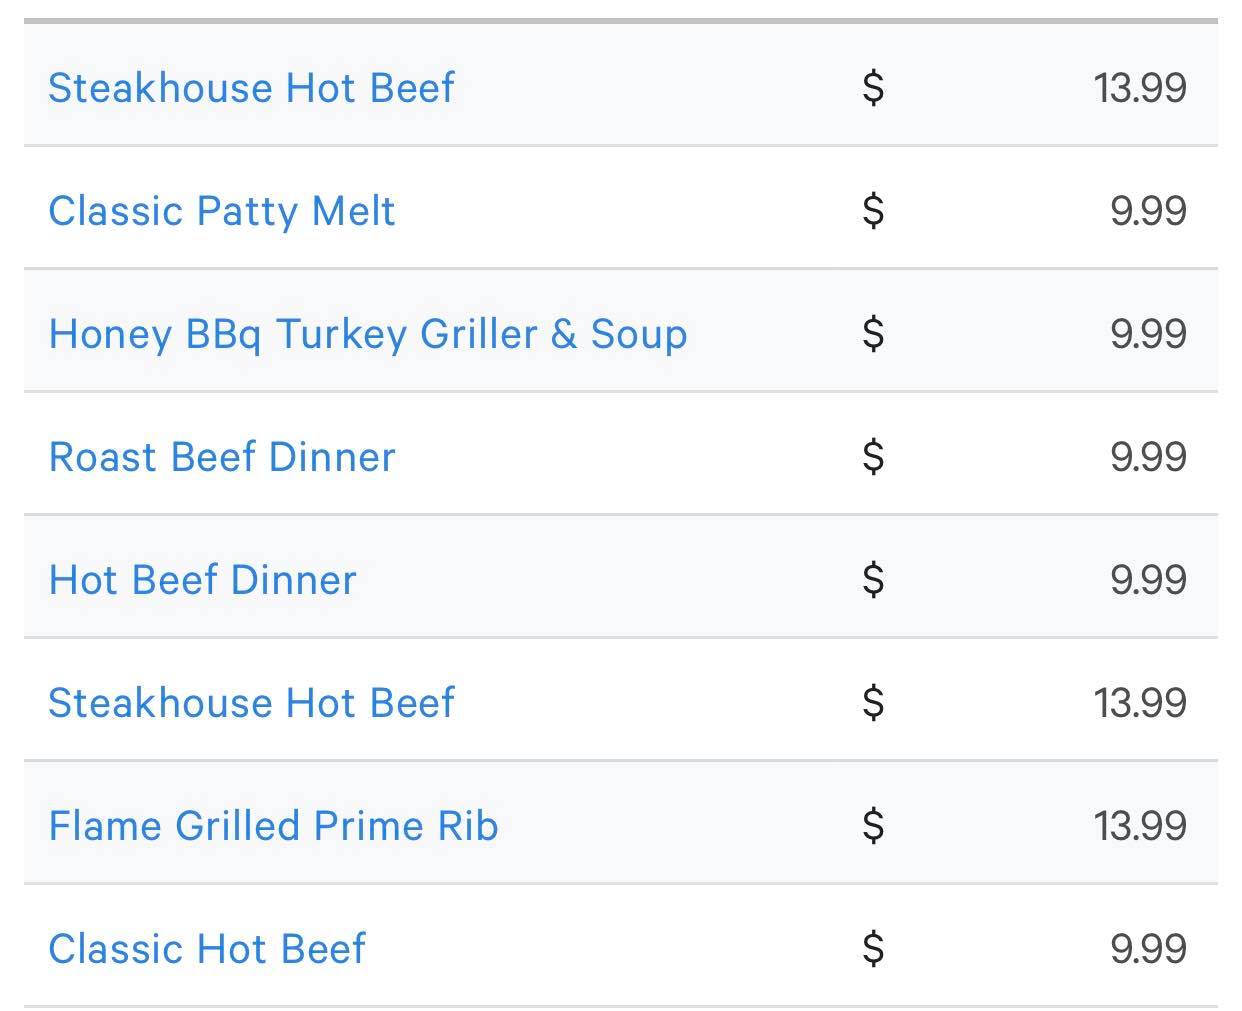This screenshot has width=1242, height=1011.
Task: Click 9.99 price of Honey BBq Turkey Griller
Action: coord(1148,334)
